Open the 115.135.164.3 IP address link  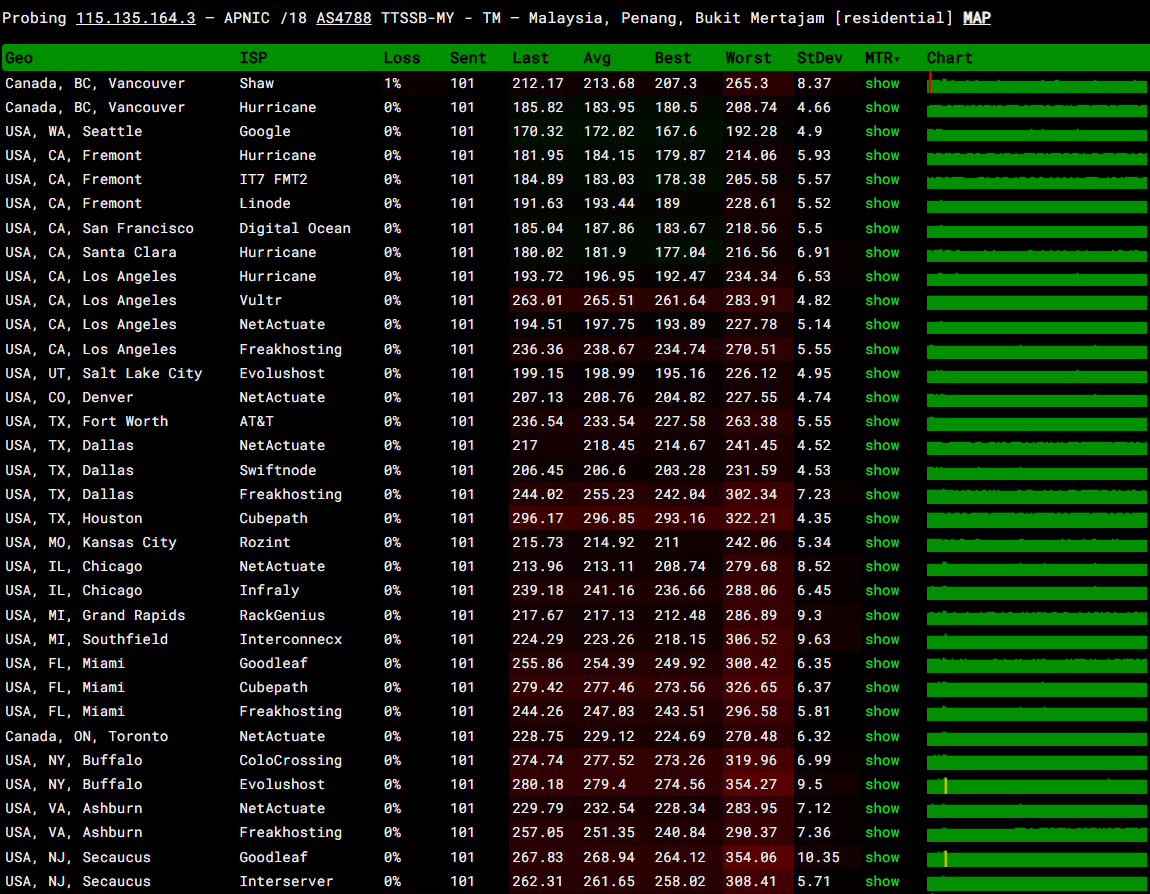(x=136, y=18)
